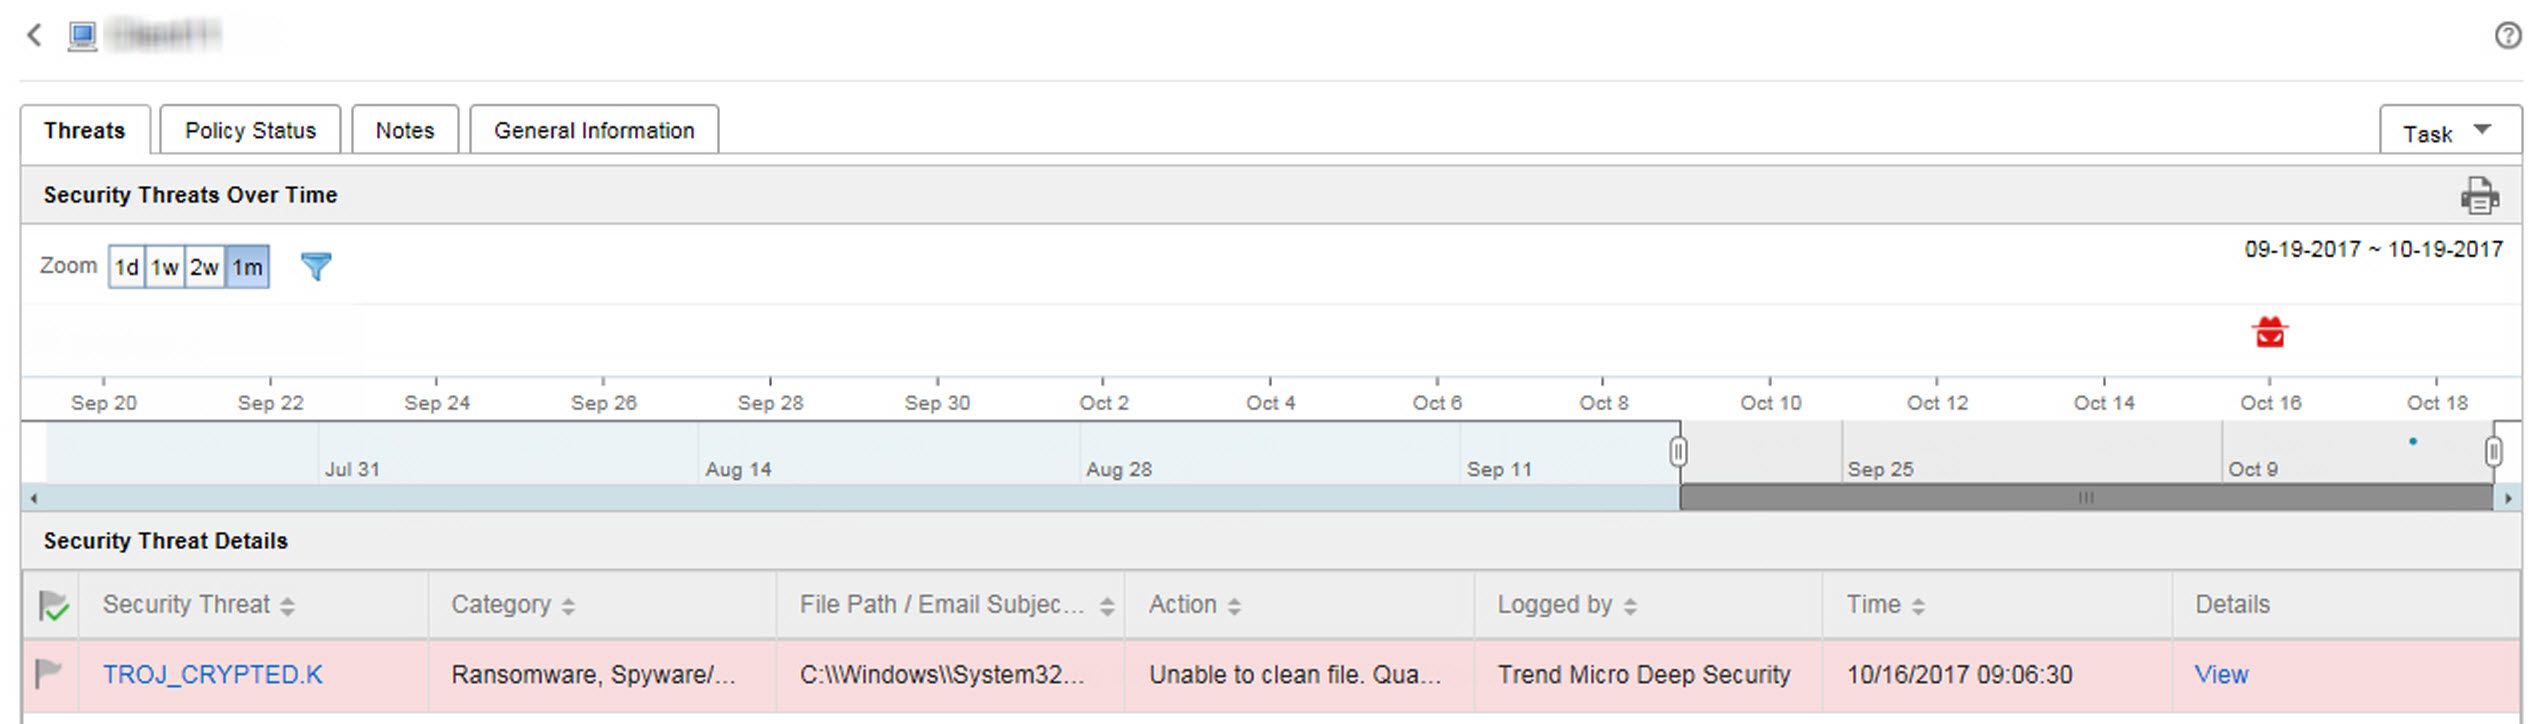Screen dimensions: 2534x724
Task: Select the 1d zoom level
Action: point(126,267)
